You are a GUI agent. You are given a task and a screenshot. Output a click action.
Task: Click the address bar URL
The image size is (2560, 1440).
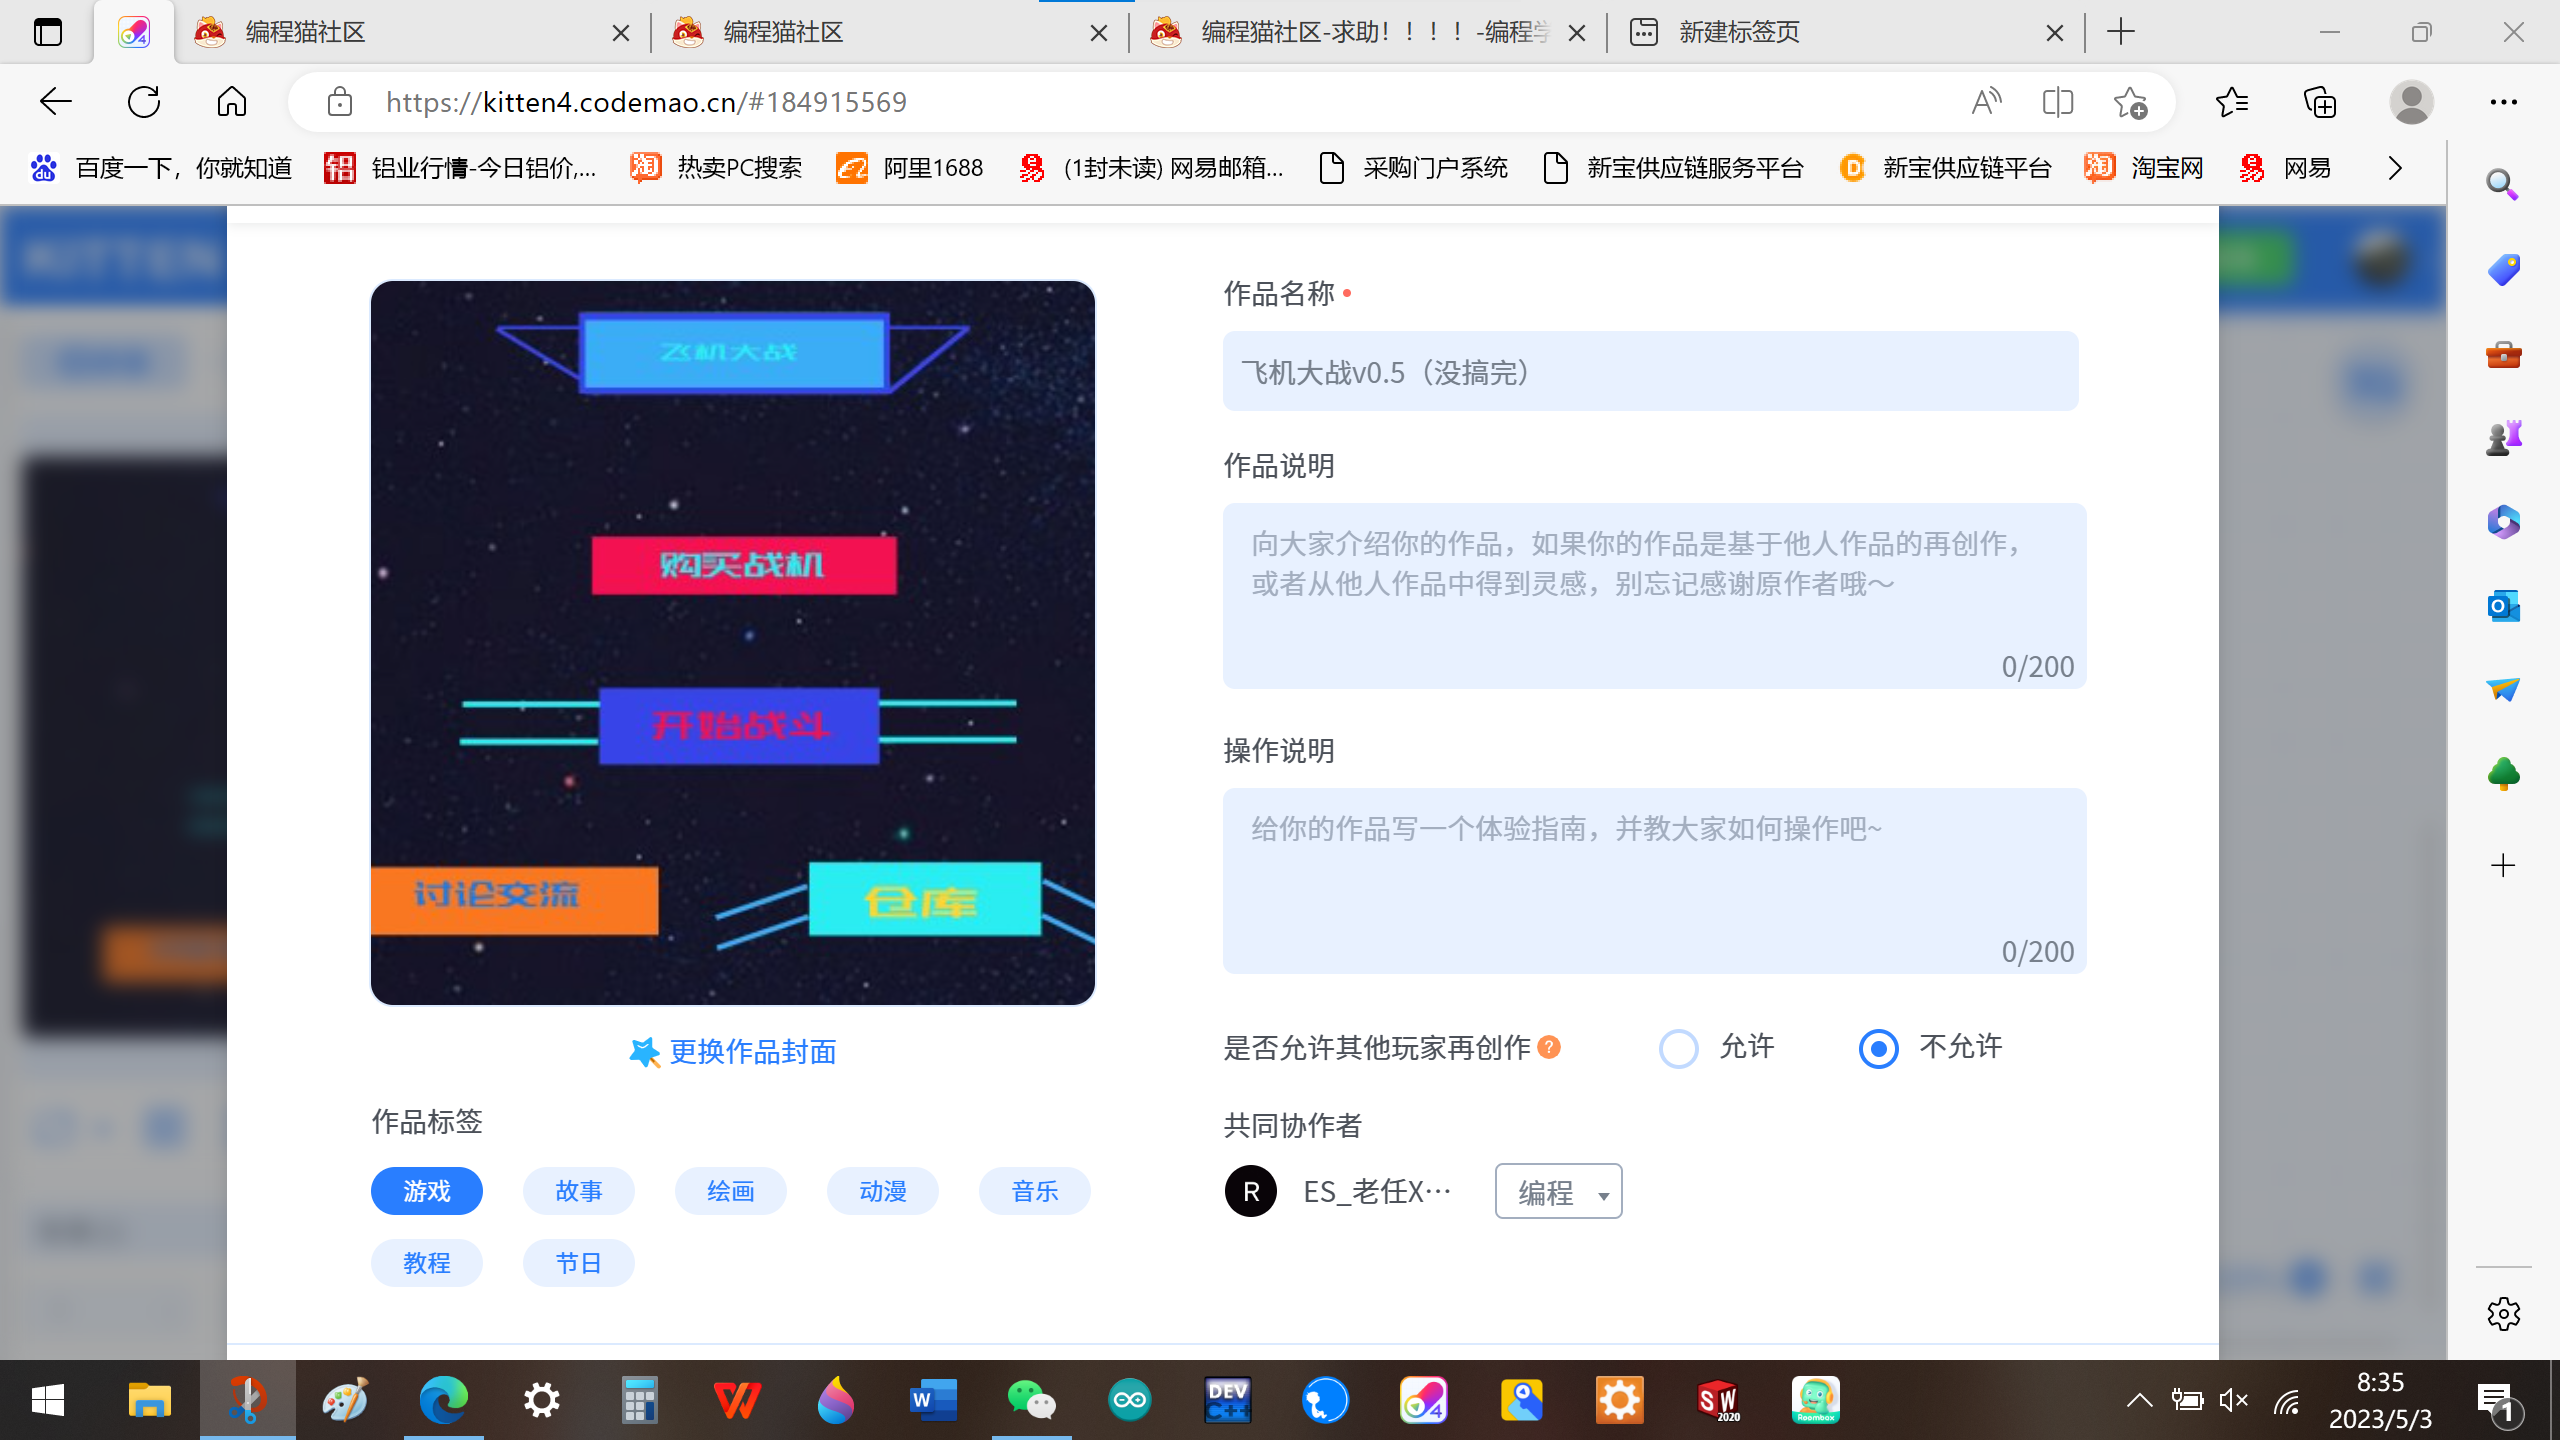646,102
